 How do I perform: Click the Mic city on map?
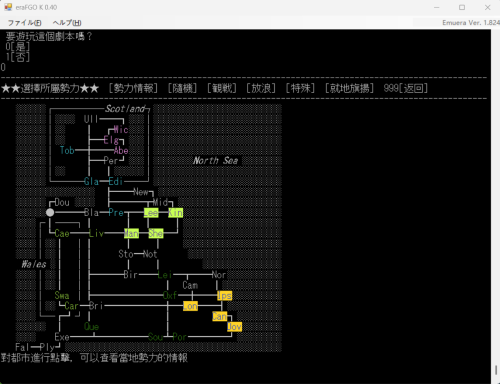(121, 129)
